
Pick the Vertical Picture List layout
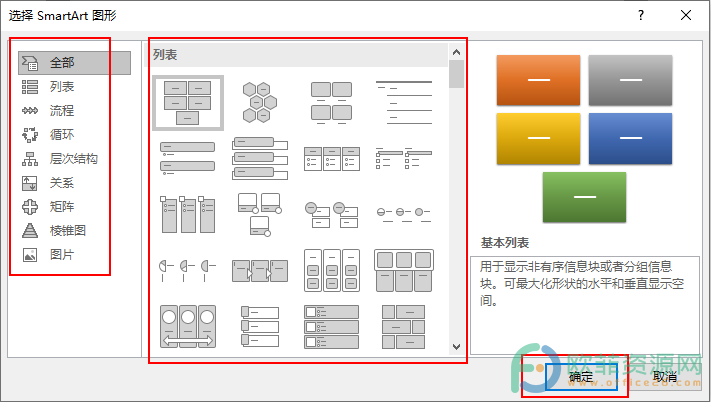(331, 326)
